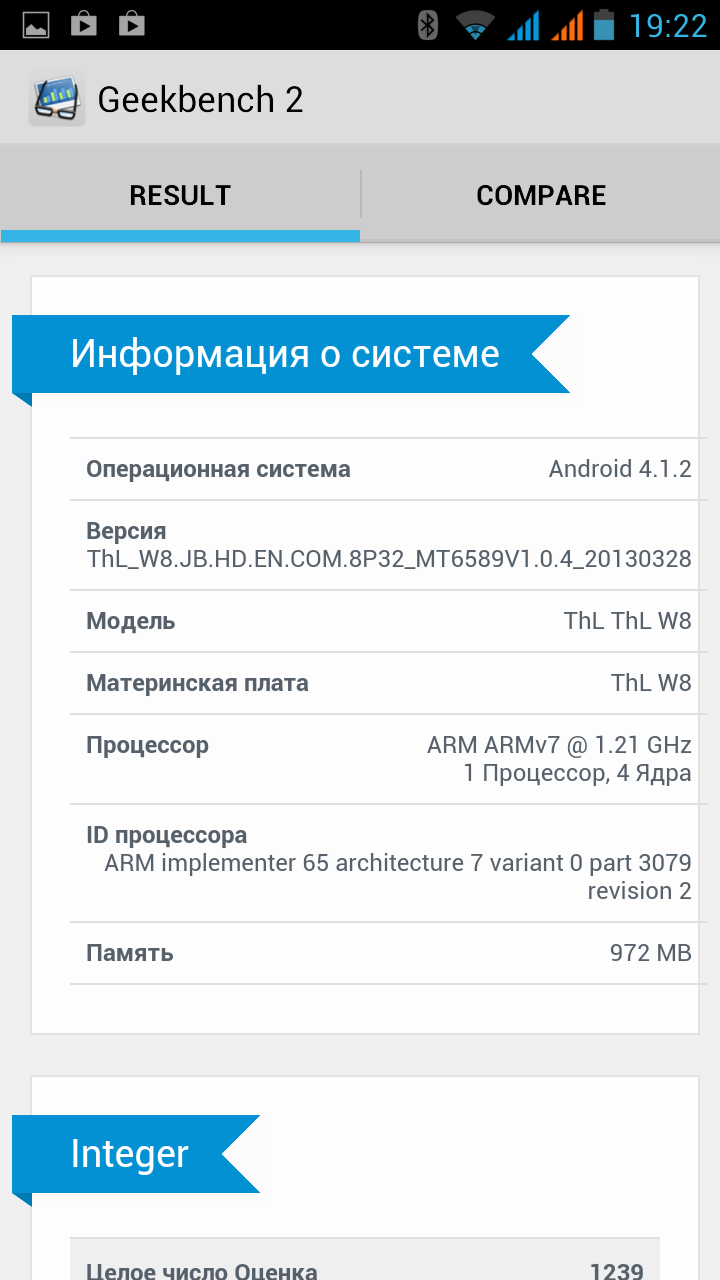This screenshot has width=720, height=1280.
Task: Tap the status bar clock showing 19:22
Action: tap(668, 25)
